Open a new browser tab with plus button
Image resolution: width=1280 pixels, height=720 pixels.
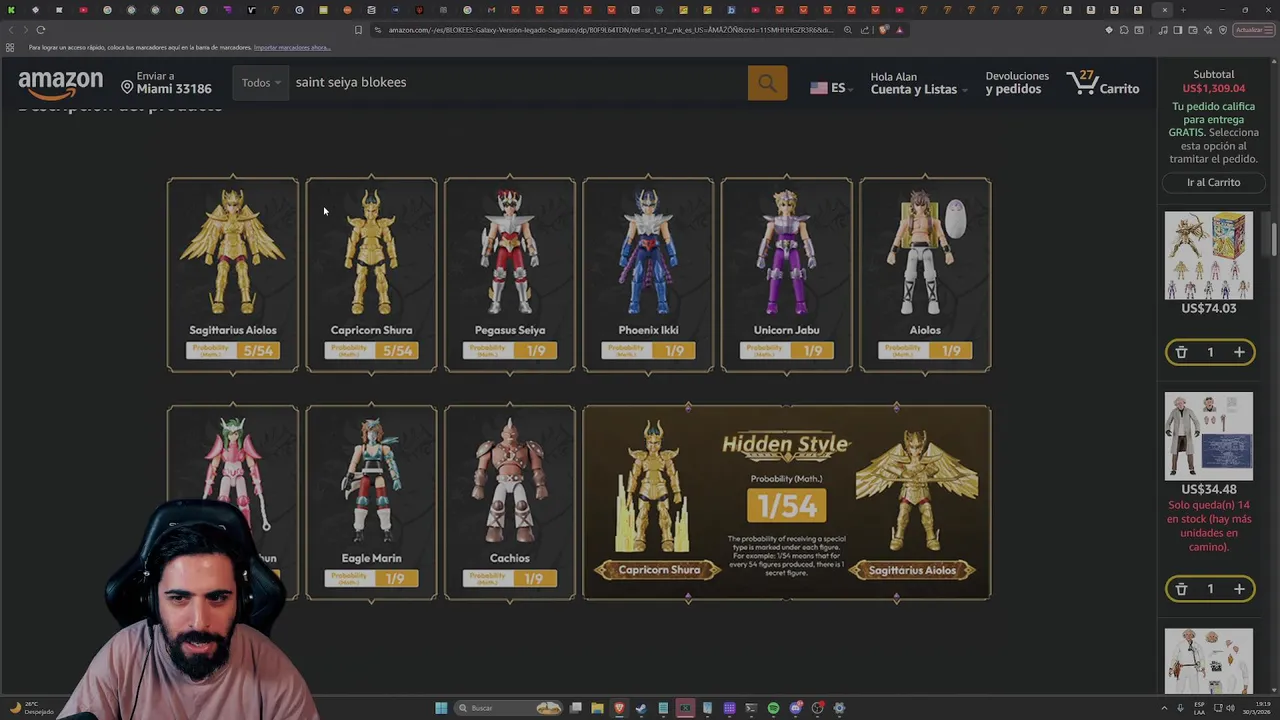click(x=1183, y=10)
